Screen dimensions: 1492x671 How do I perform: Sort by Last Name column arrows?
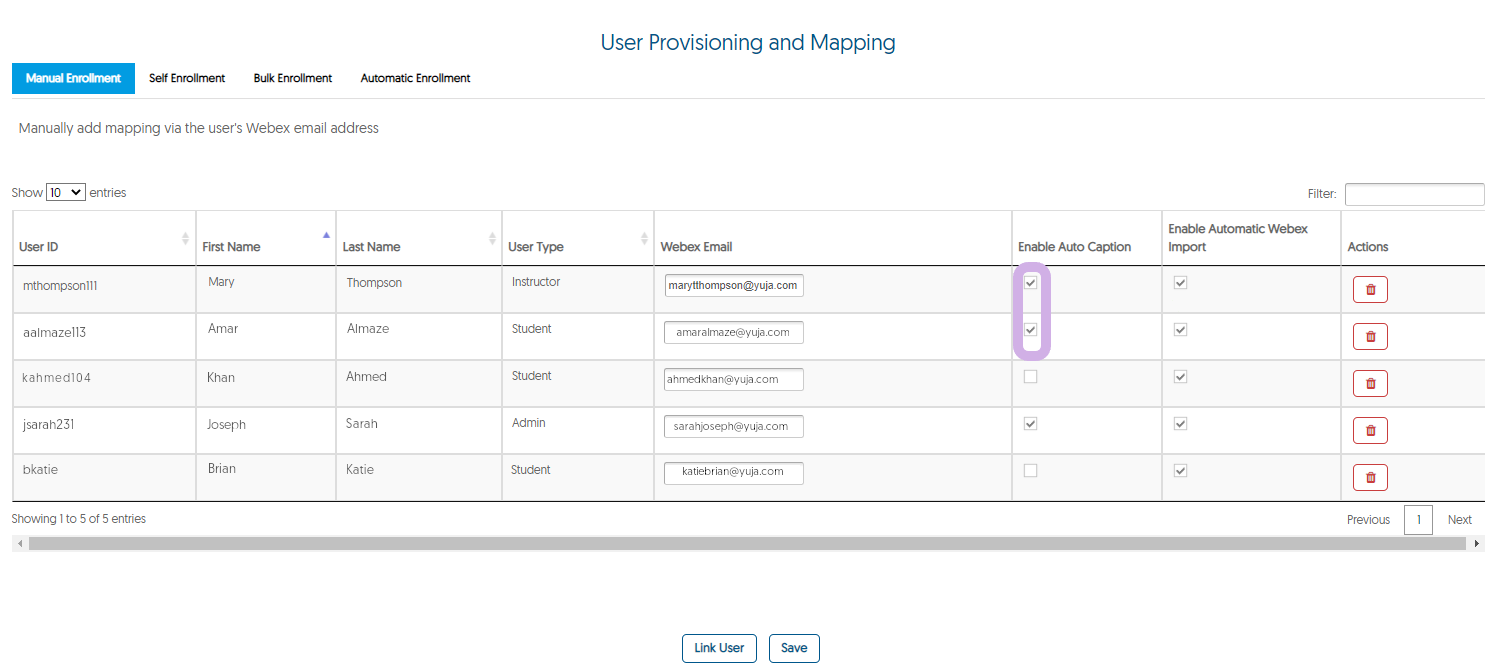492,239
